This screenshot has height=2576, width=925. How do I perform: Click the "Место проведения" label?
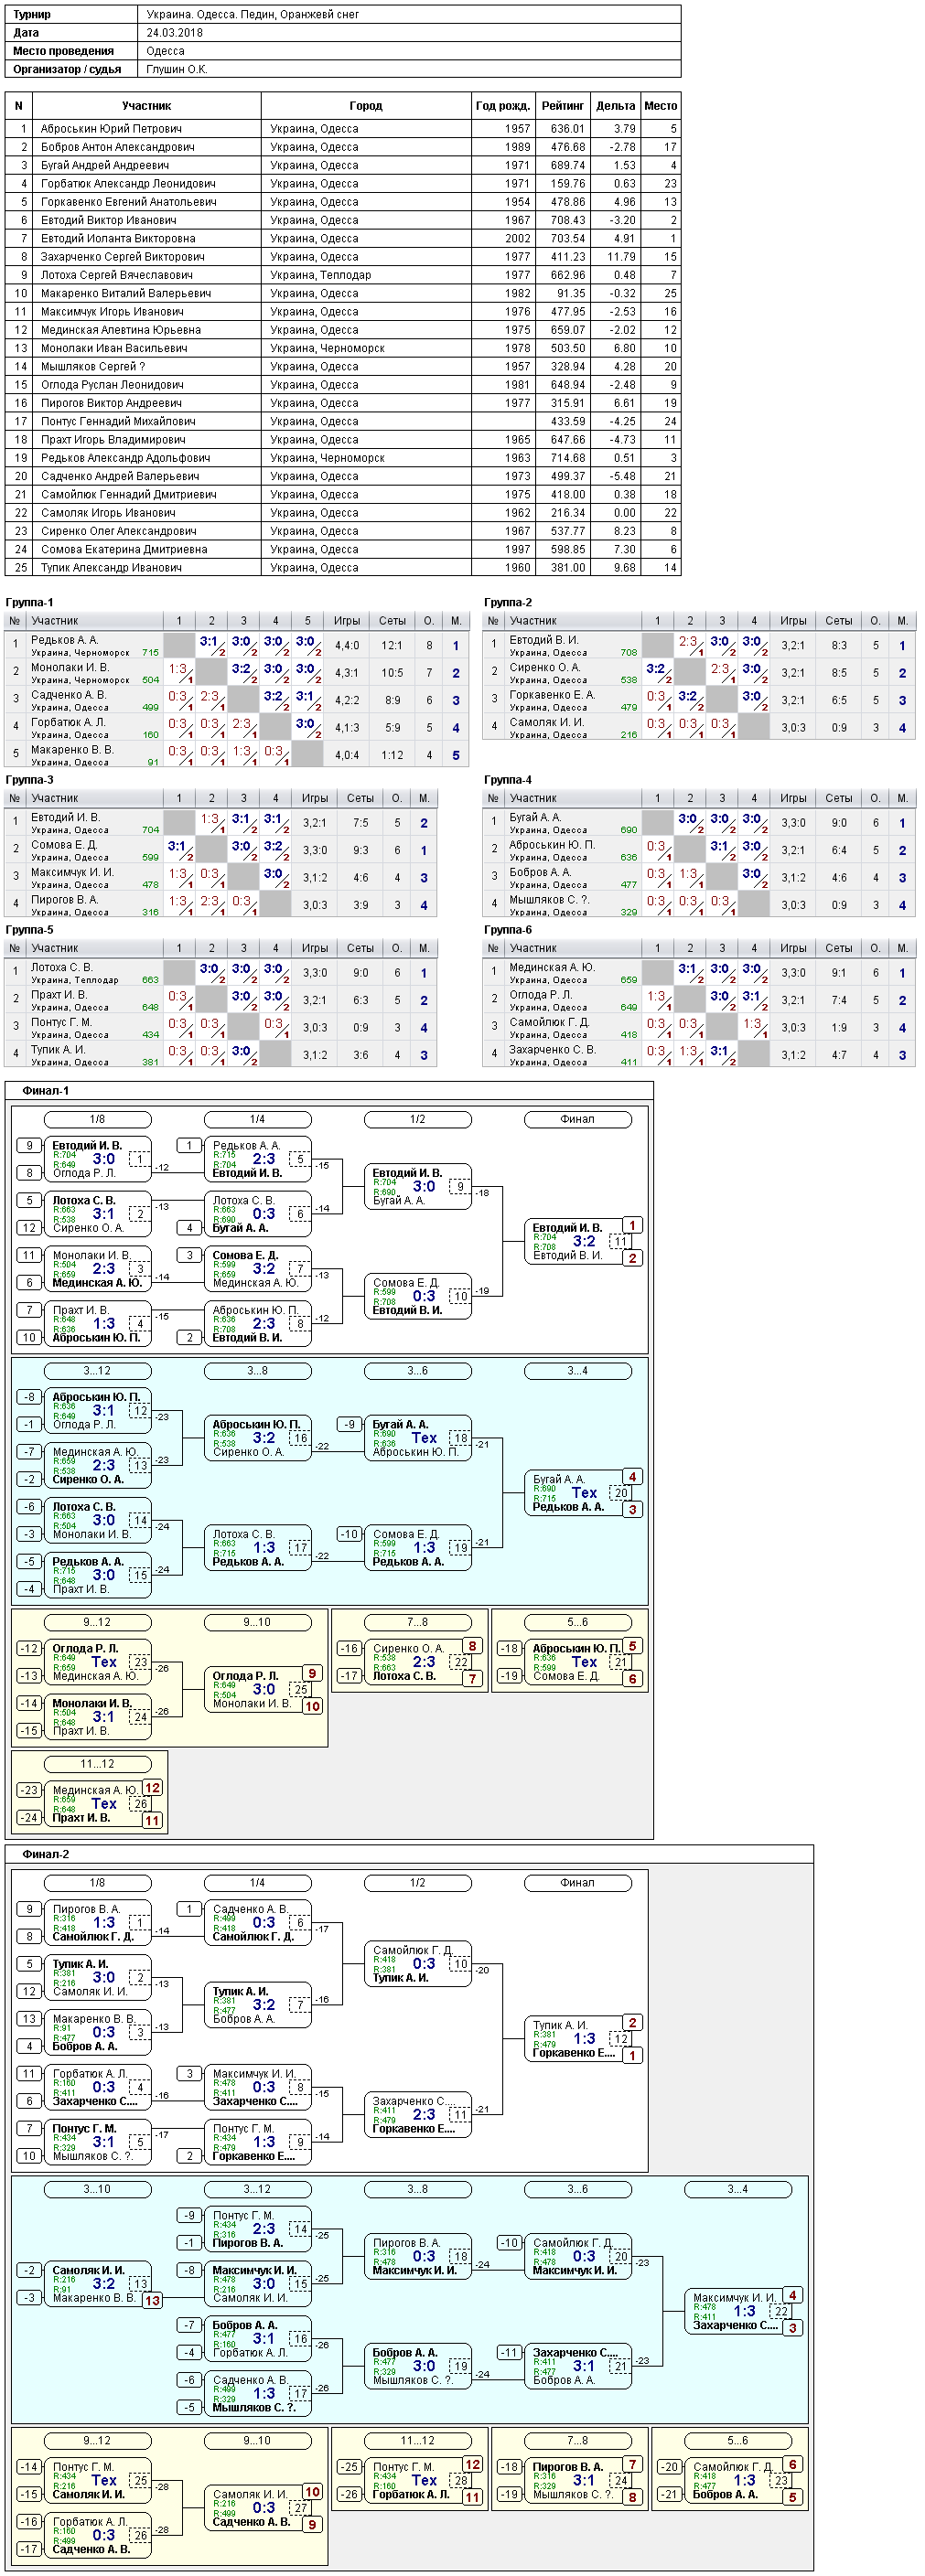point(63,51)
